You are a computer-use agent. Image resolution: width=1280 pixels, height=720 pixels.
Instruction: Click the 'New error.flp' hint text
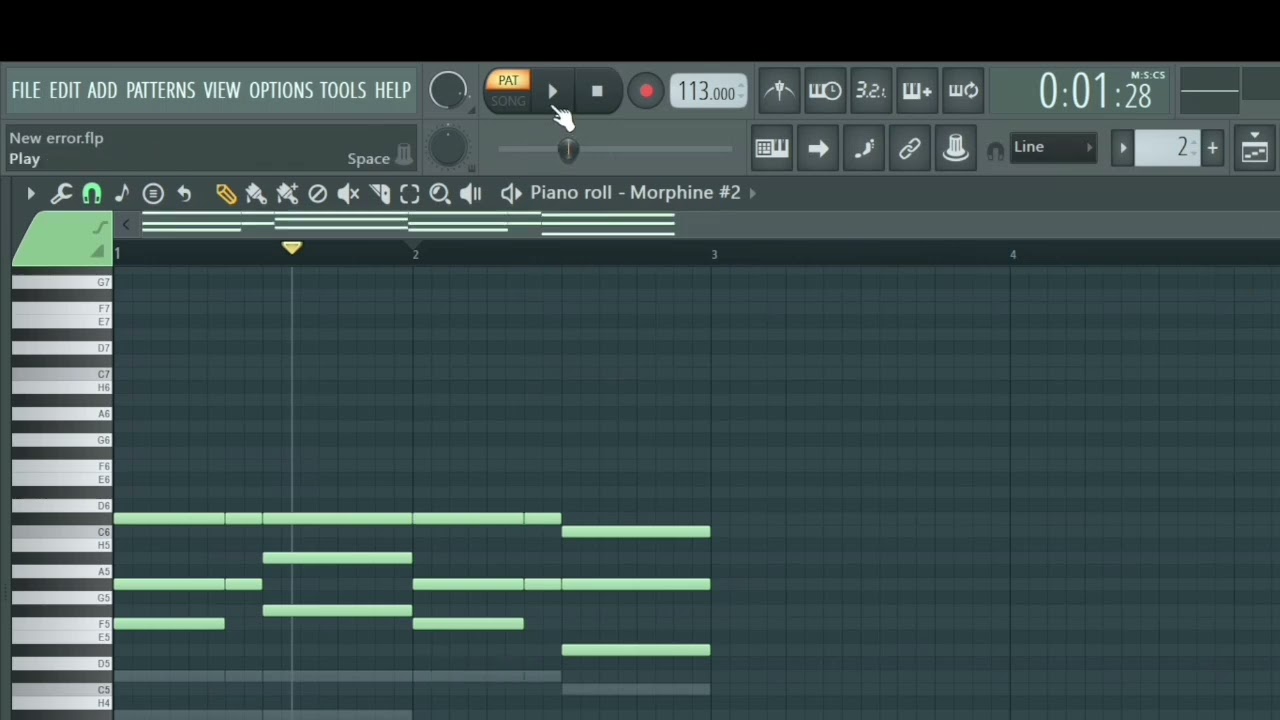click(x=57, y=138)
